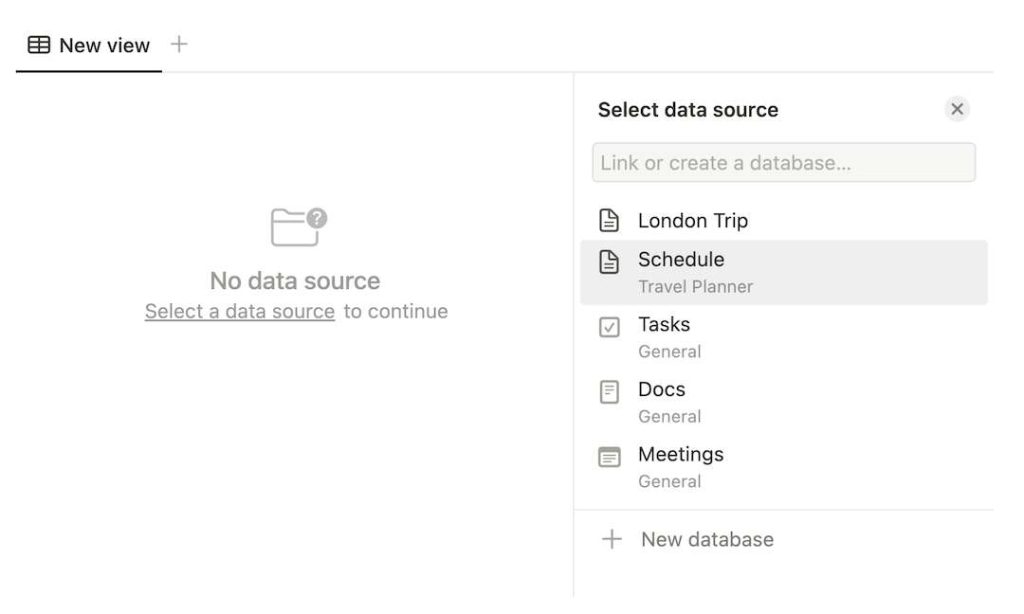
Task: Select the London Trip data source
Action: pos(694,220)
